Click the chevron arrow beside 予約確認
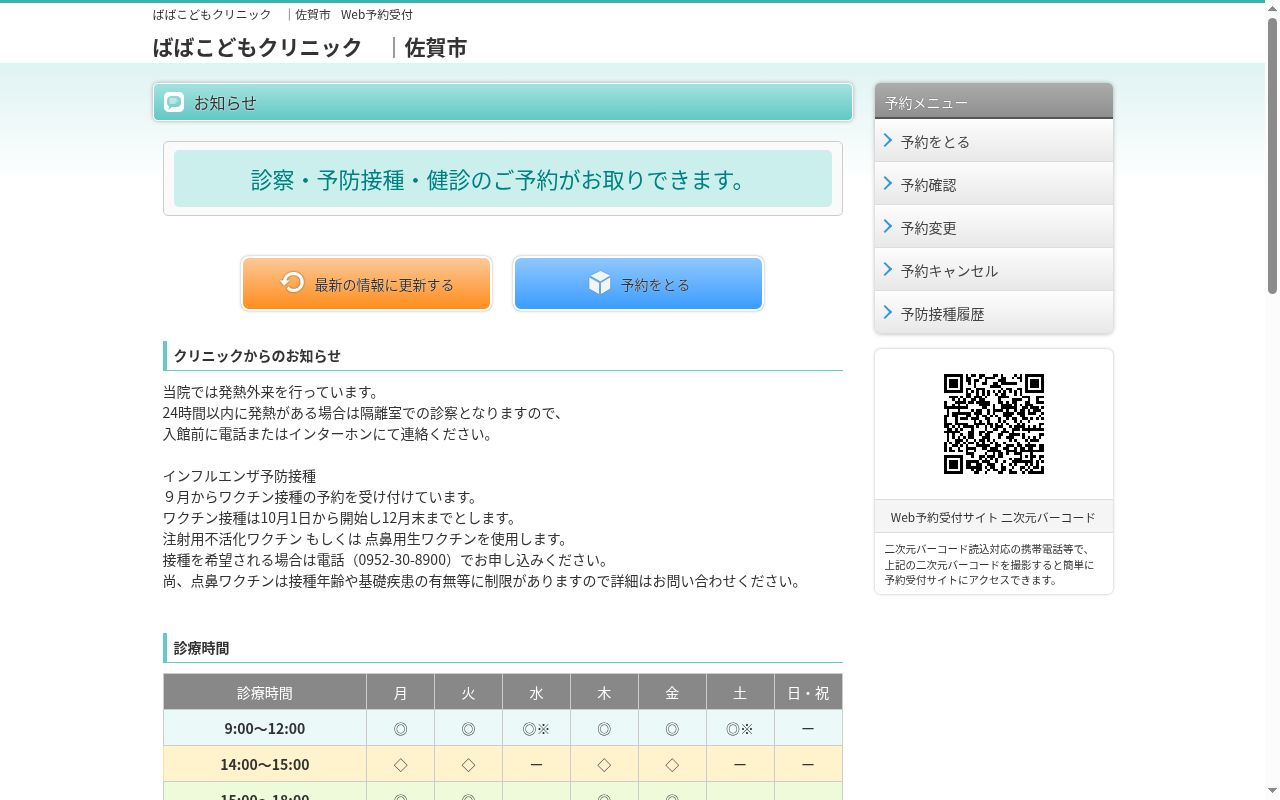 tap(888, 184)
